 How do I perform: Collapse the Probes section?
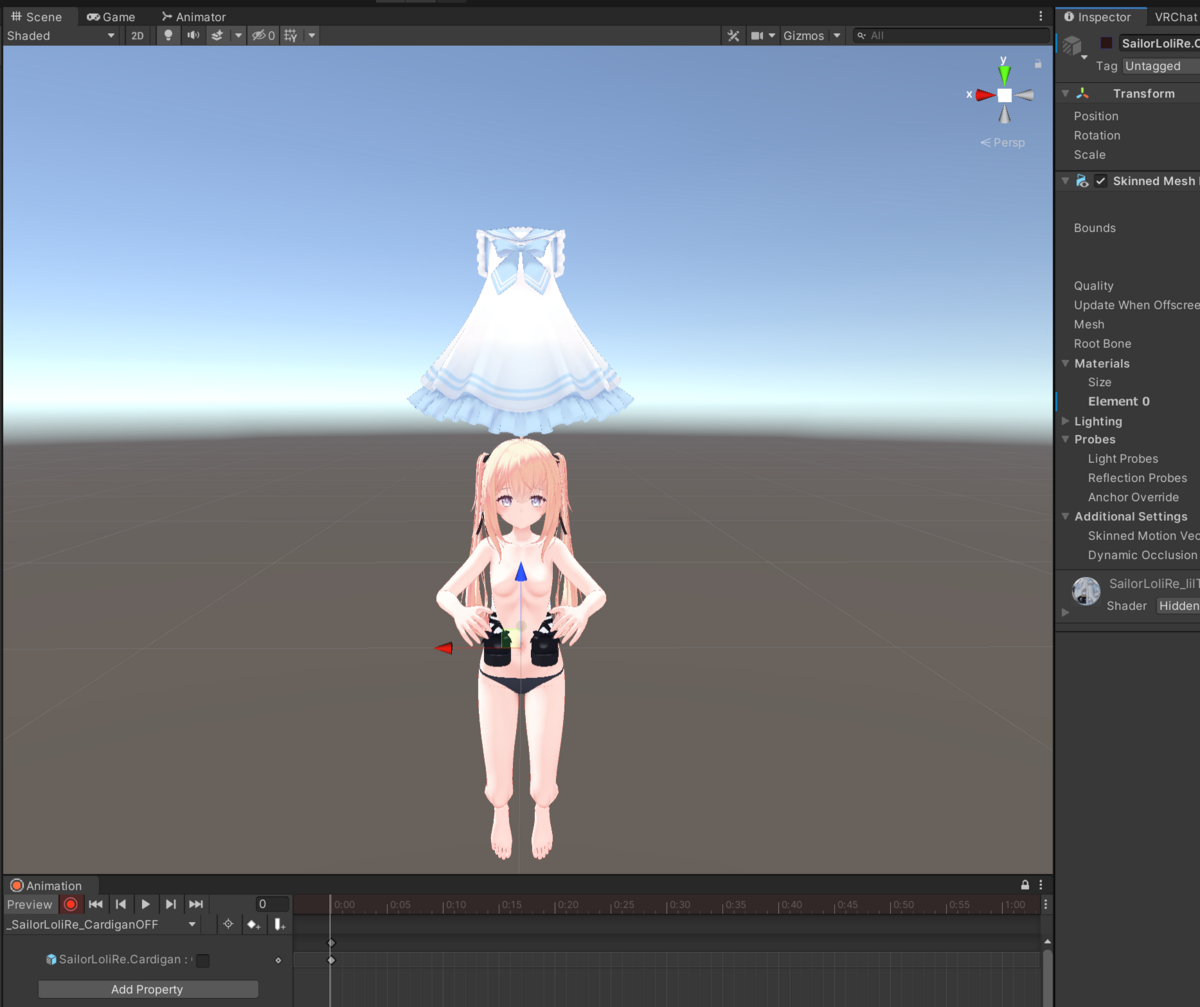(x=1066, y=439)
